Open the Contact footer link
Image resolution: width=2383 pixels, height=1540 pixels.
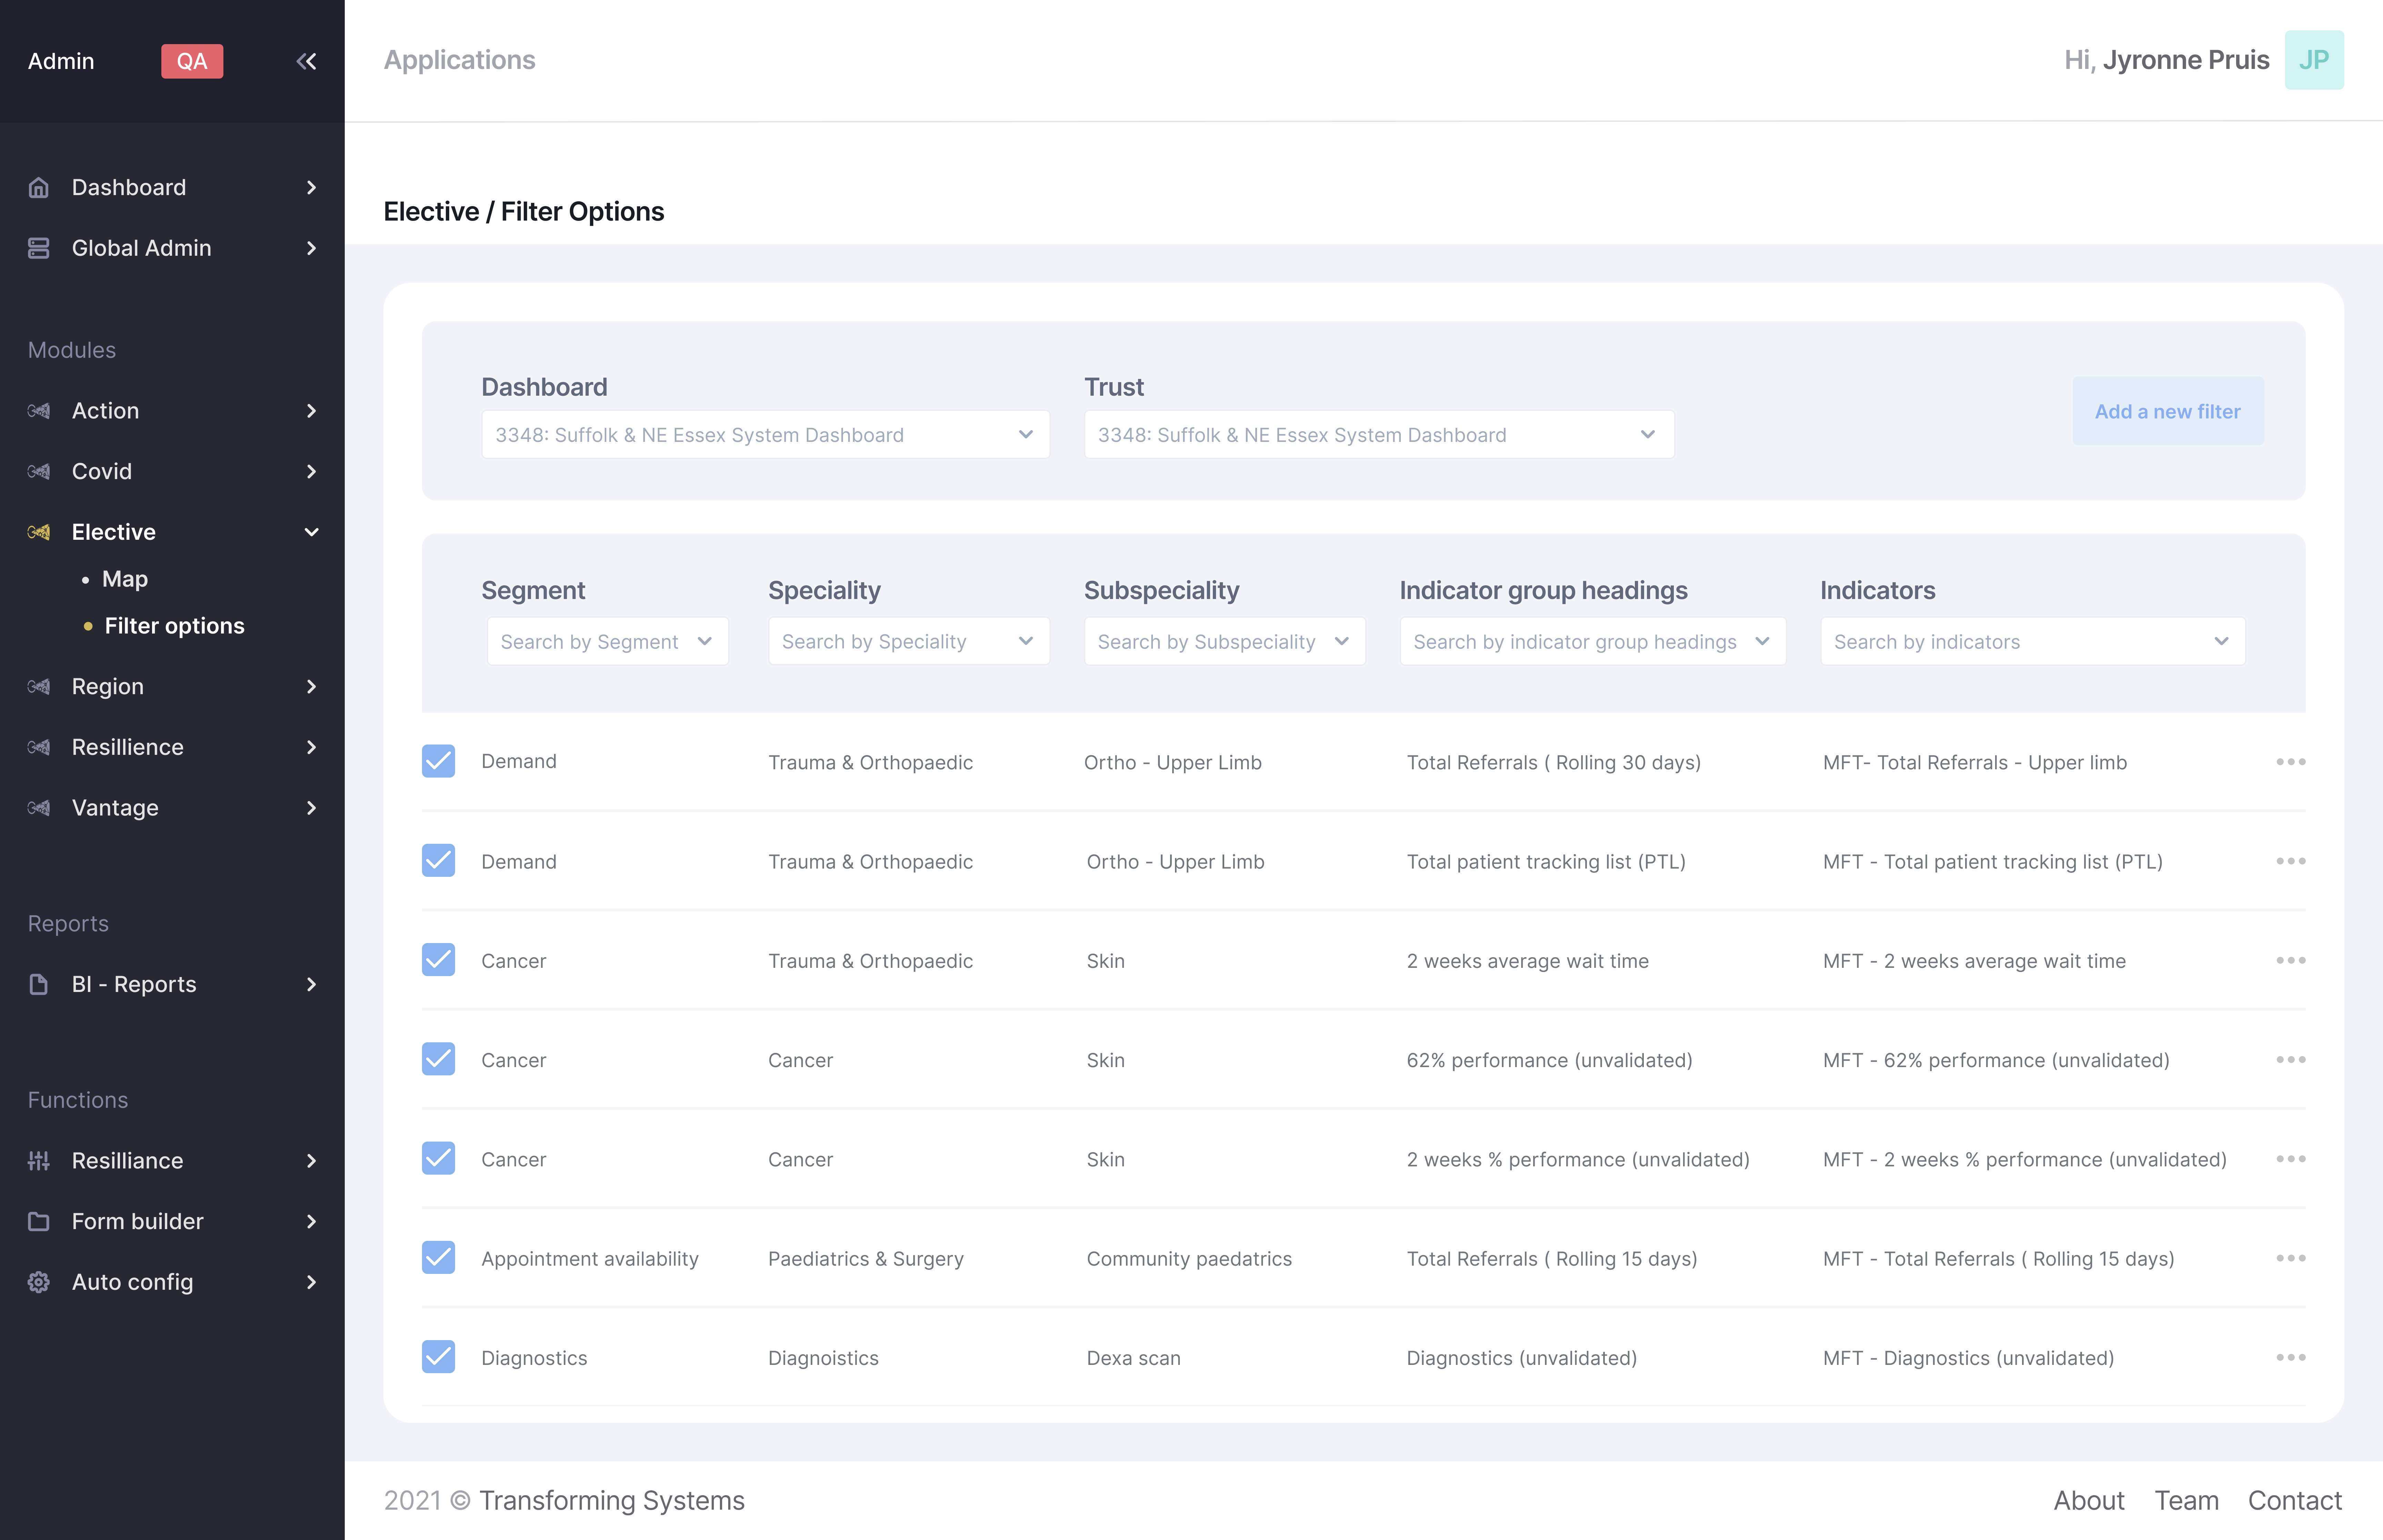pyautogui.click(x=2294, y=1500)
